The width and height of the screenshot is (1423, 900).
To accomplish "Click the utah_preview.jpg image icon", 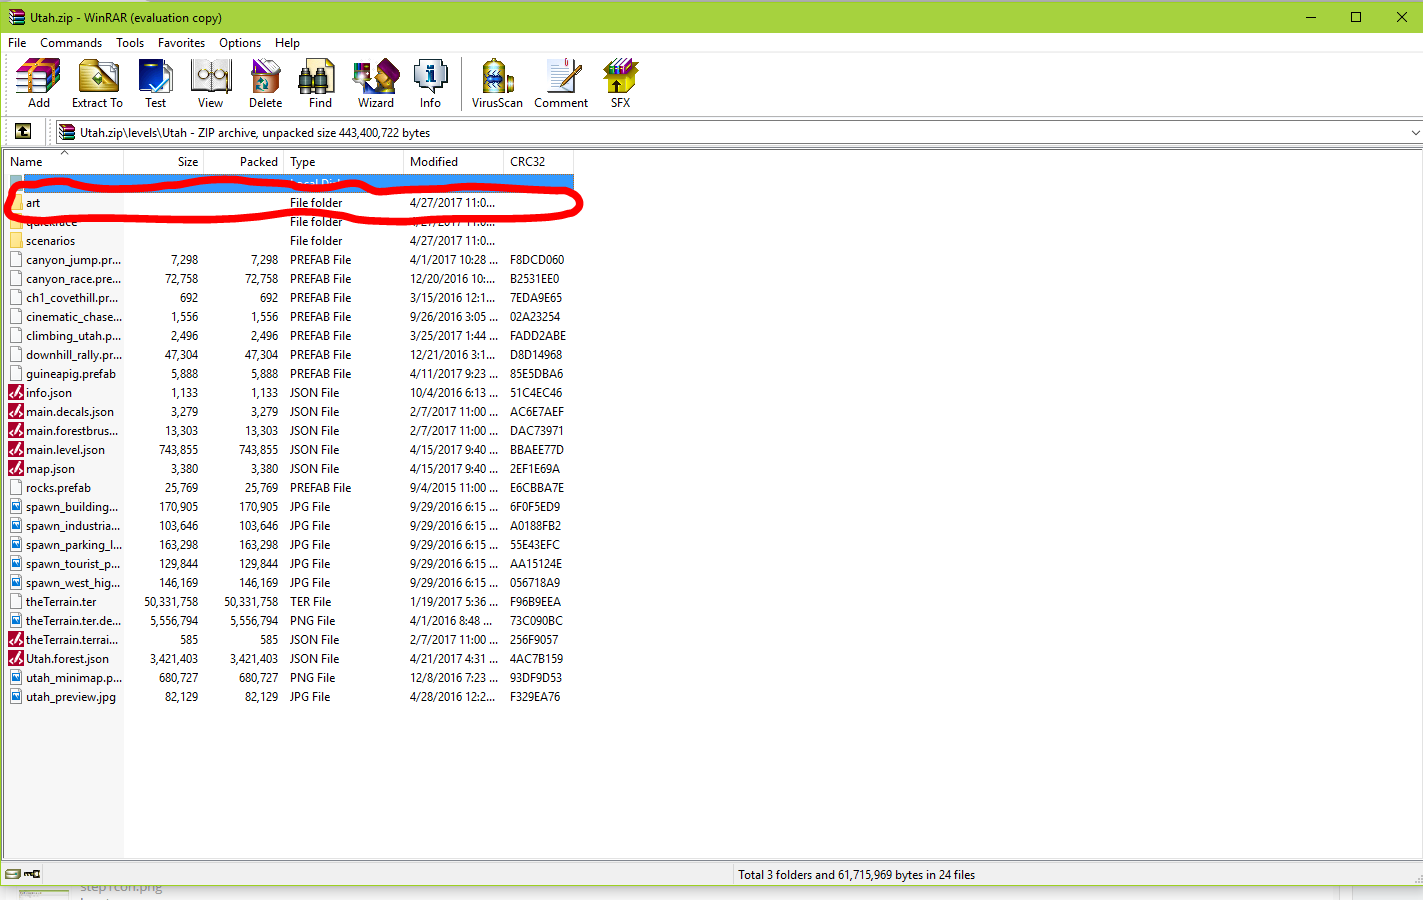I will (x=16, y=697).
